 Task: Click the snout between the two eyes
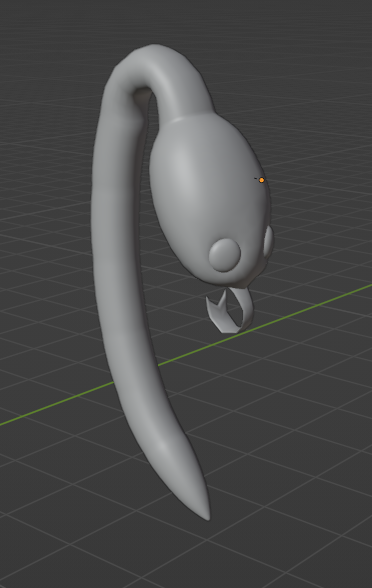pos(252,262)
